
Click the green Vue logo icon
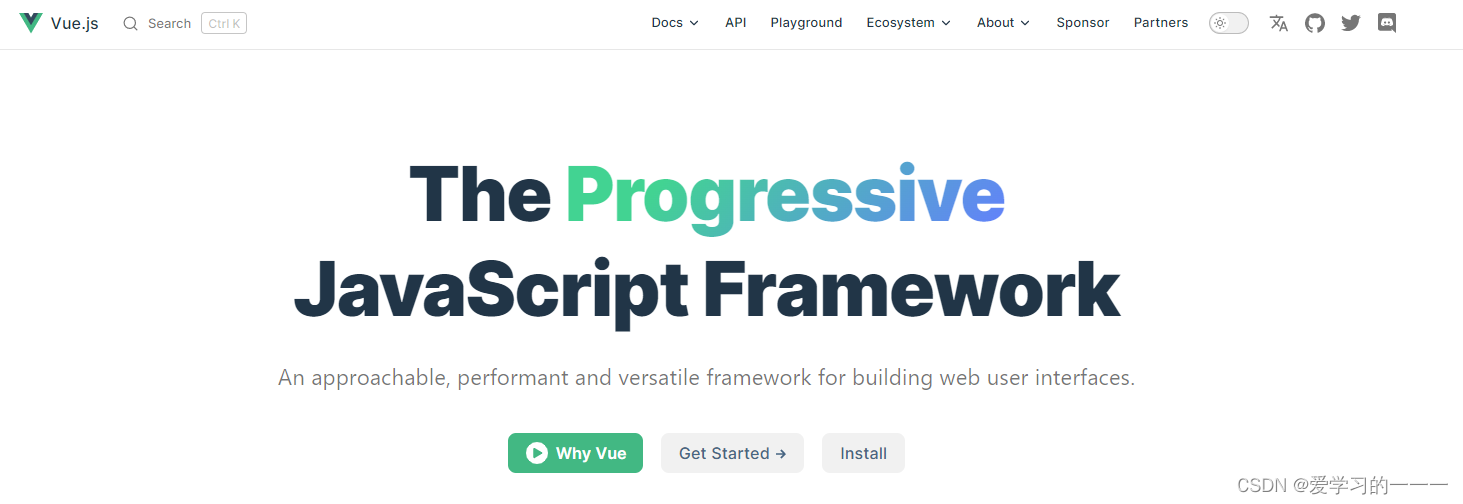pos(31,23)
